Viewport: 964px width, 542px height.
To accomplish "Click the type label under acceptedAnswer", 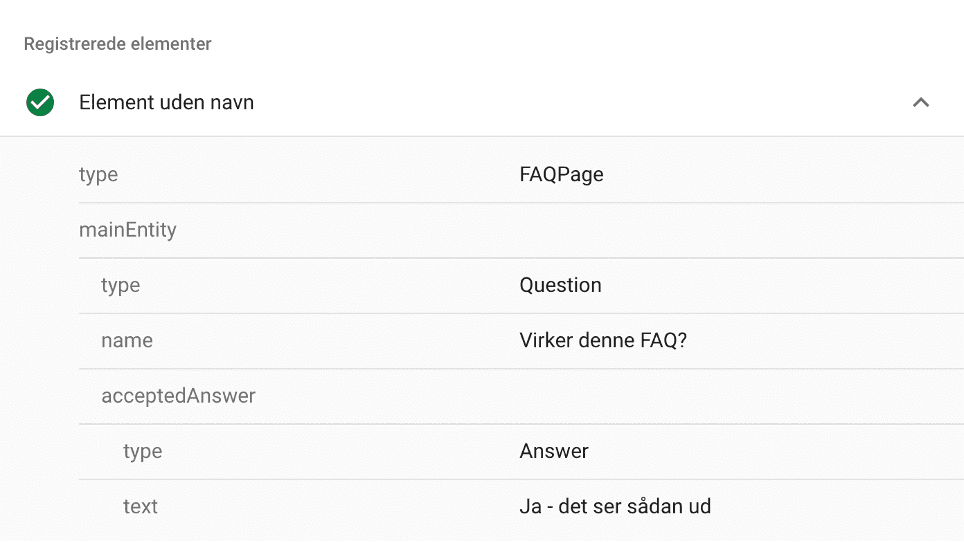I will point(143,451).
